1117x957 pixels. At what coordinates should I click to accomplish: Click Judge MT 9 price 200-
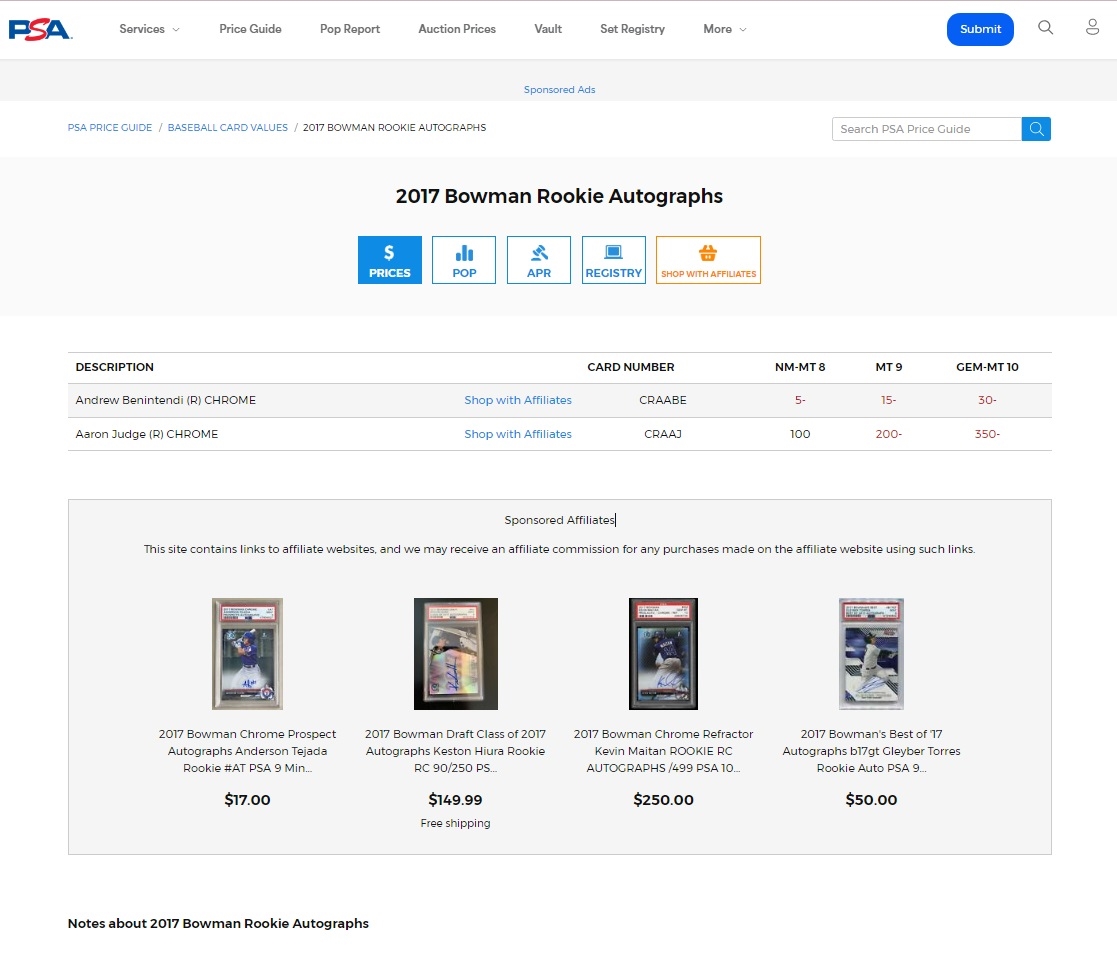pyautogui.click(x=888, y=434)
